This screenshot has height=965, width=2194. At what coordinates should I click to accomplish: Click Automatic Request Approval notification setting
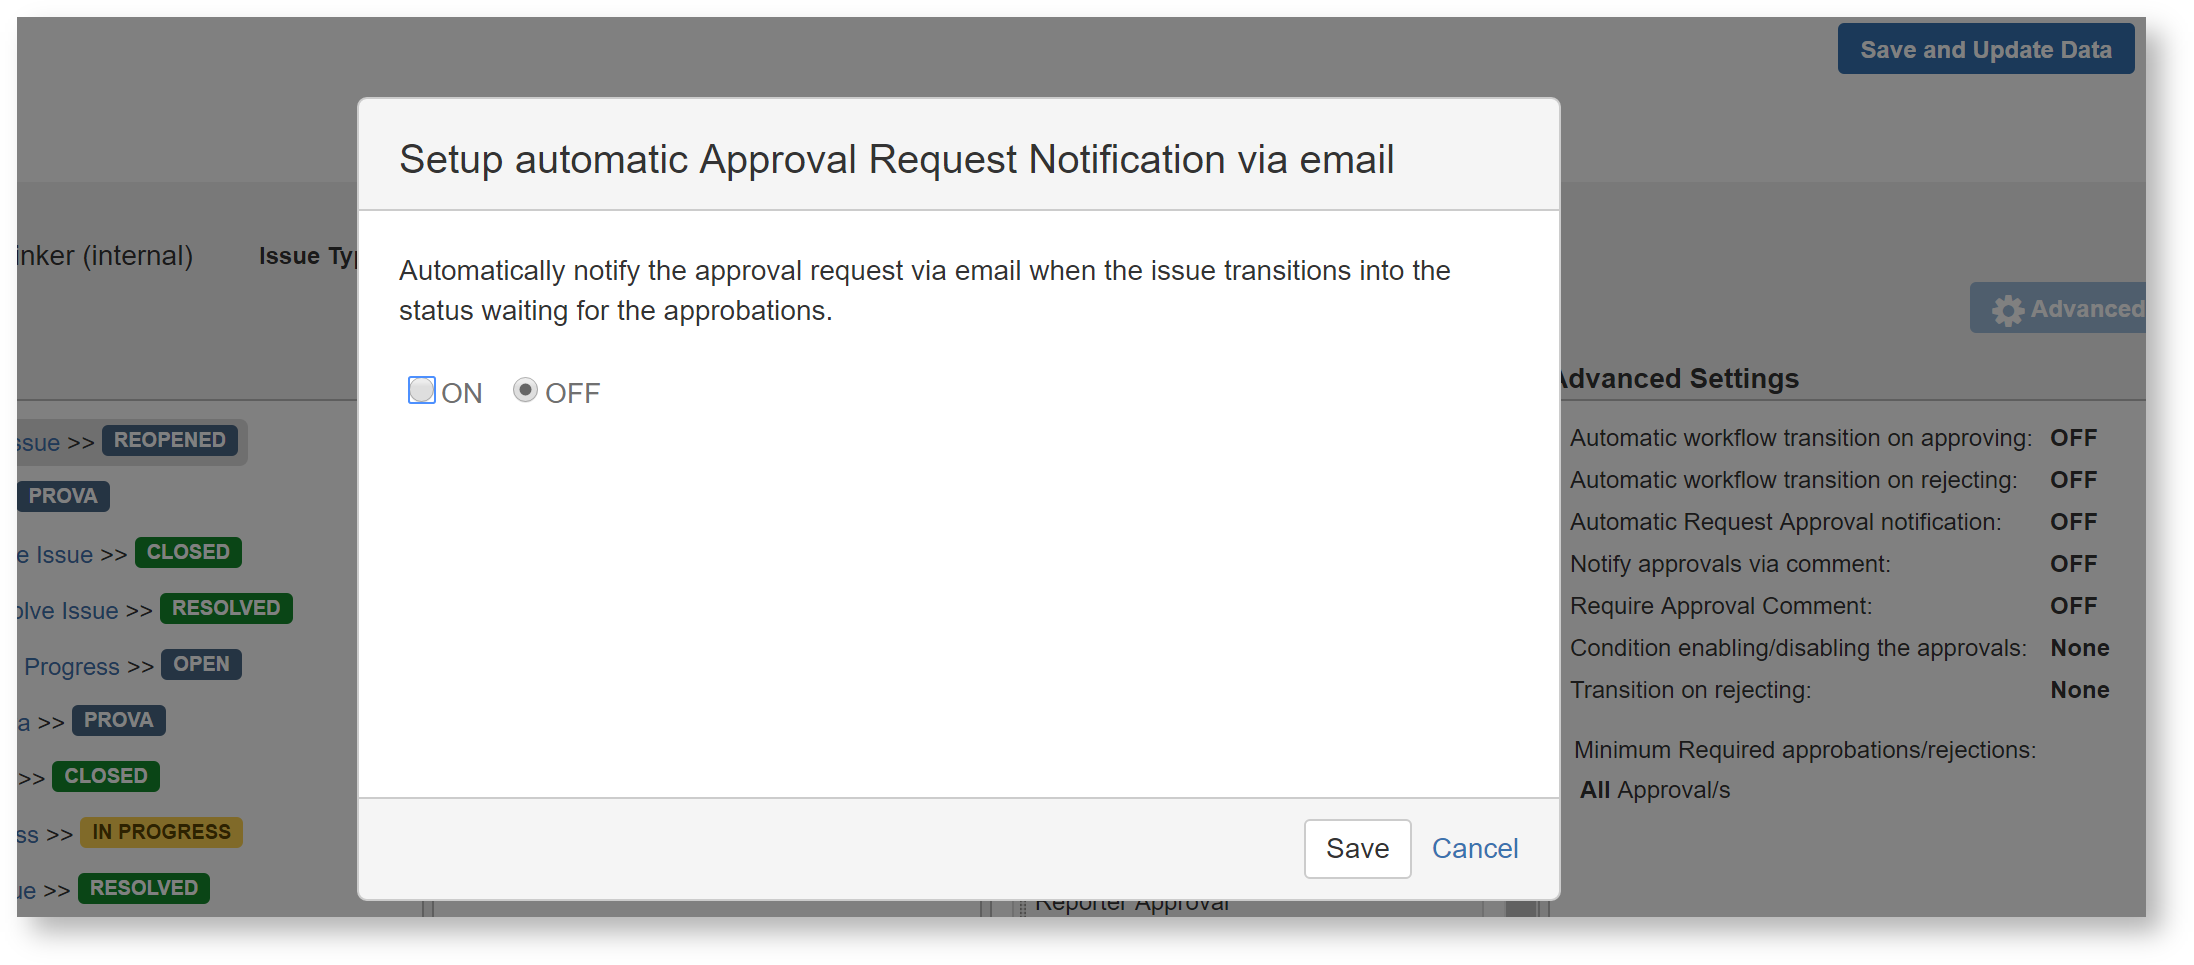pyautogui.click(x=1784, y=522)
